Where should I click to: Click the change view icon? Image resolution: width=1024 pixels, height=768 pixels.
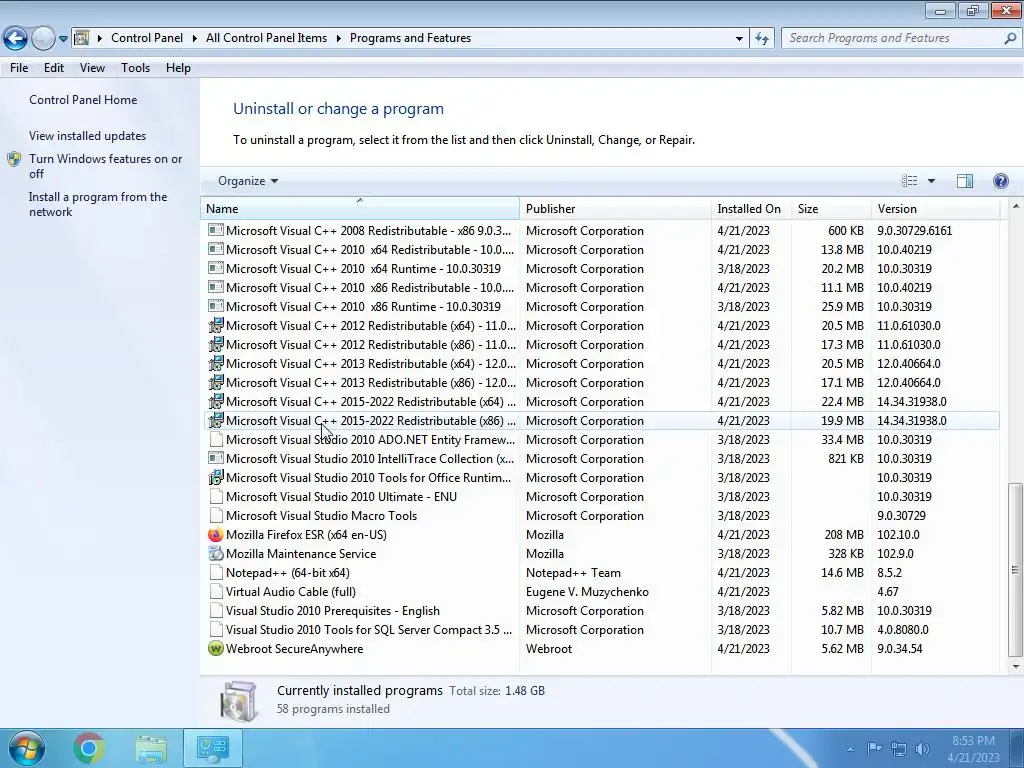pos(909,181)
